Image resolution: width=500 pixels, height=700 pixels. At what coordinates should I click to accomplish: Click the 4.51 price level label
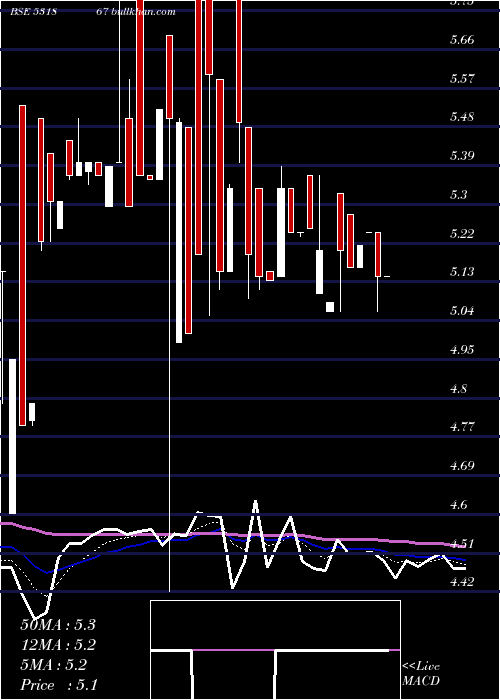pyautogui.click(x=462, y=543)
